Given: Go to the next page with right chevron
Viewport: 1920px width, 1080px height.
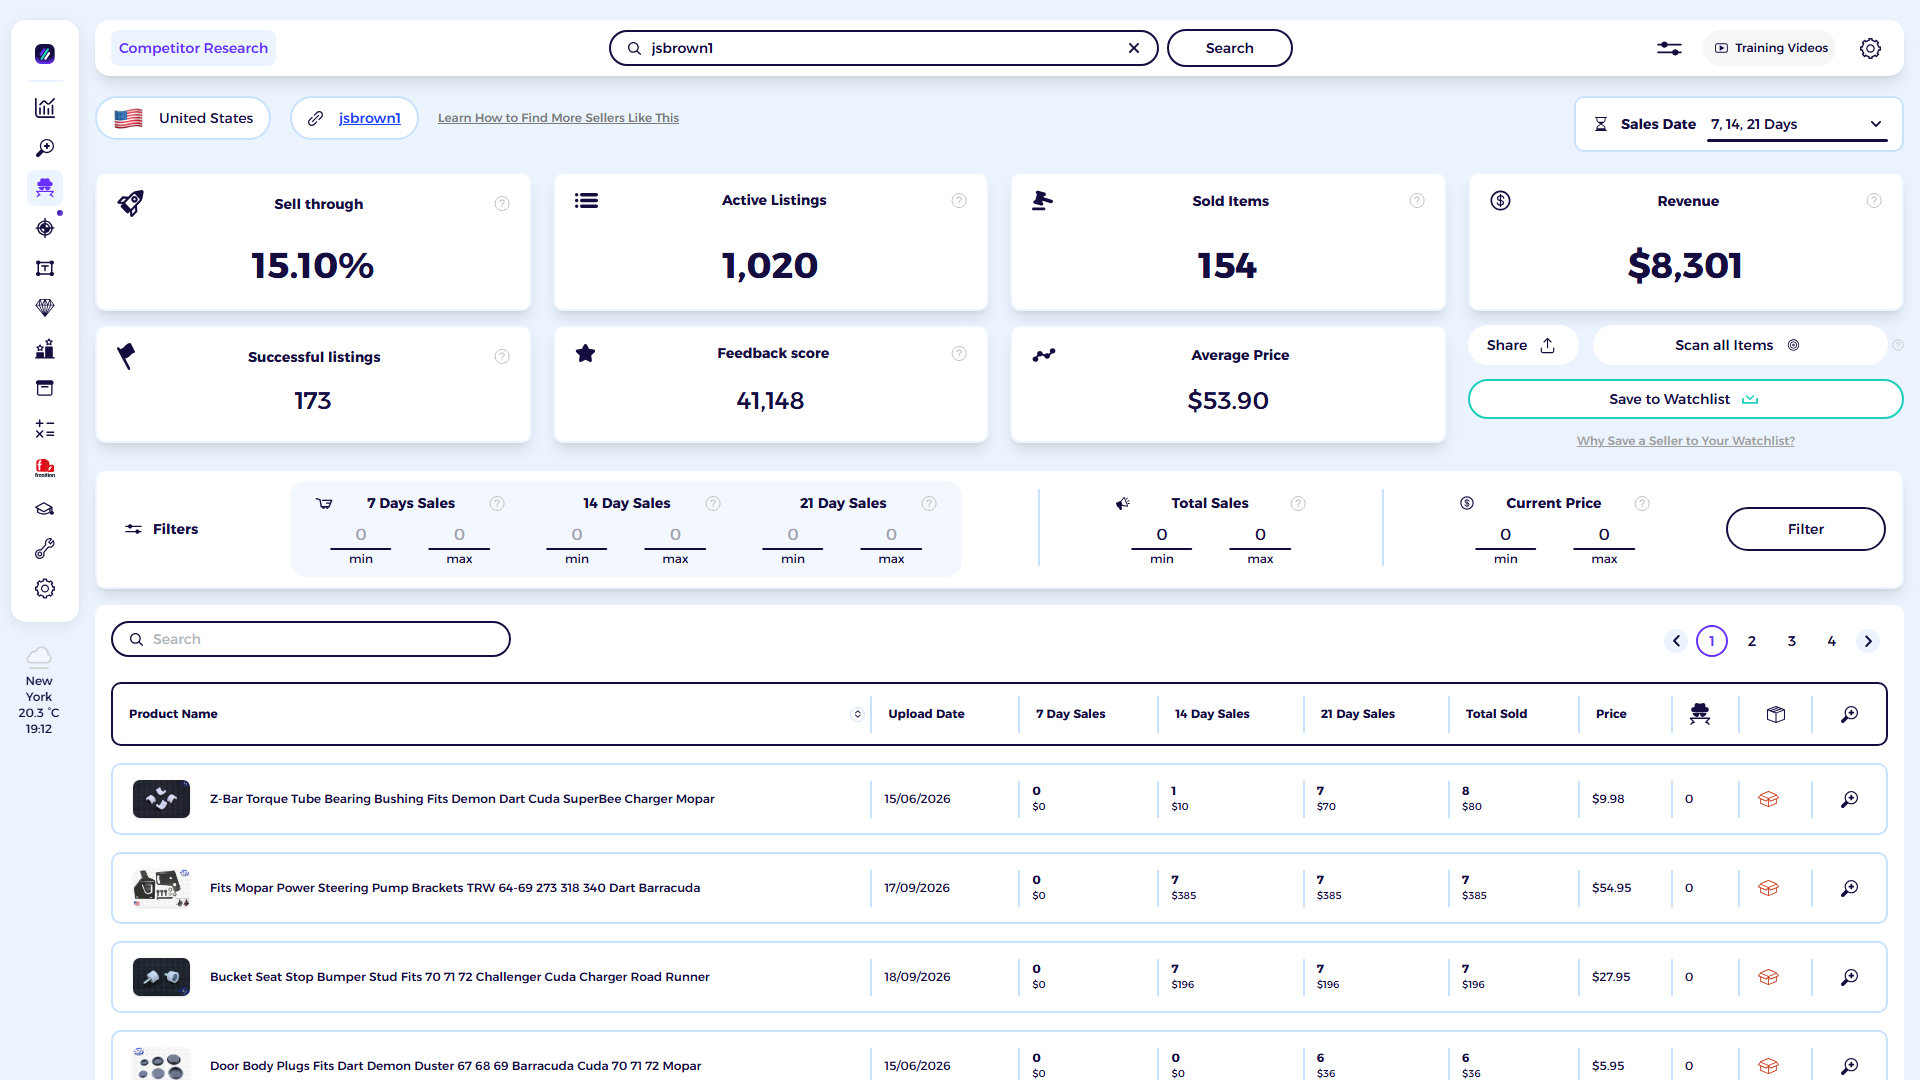Looking at the screenshot, I should tap(1868, 641).
